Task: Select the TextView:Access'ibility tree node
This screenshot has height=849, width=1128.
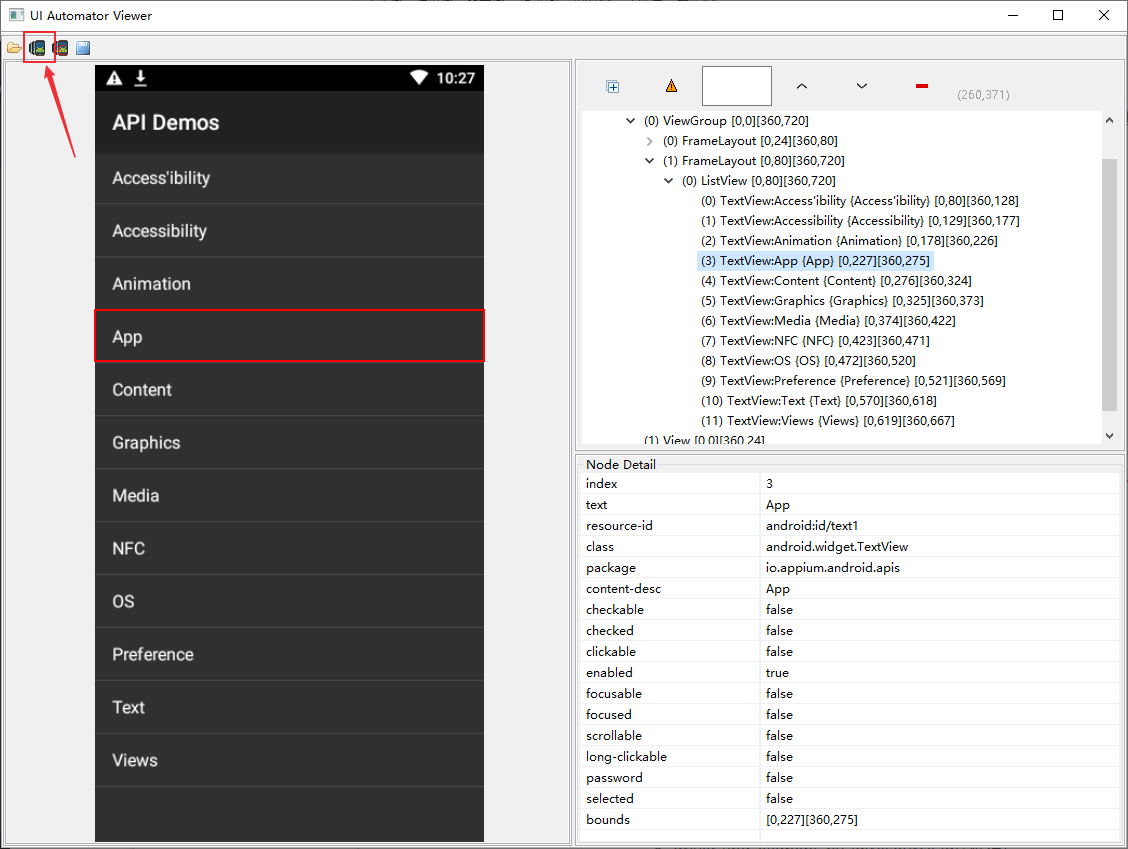Action: (860, 201)
